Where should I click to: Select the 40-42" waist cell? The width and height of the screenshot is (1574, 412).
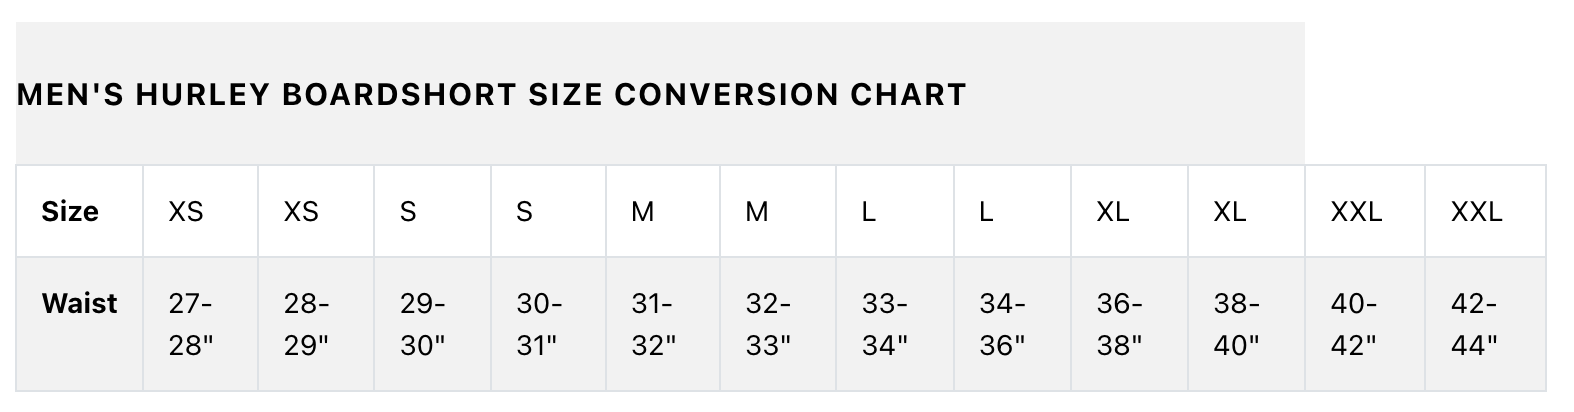(1365, 324)
